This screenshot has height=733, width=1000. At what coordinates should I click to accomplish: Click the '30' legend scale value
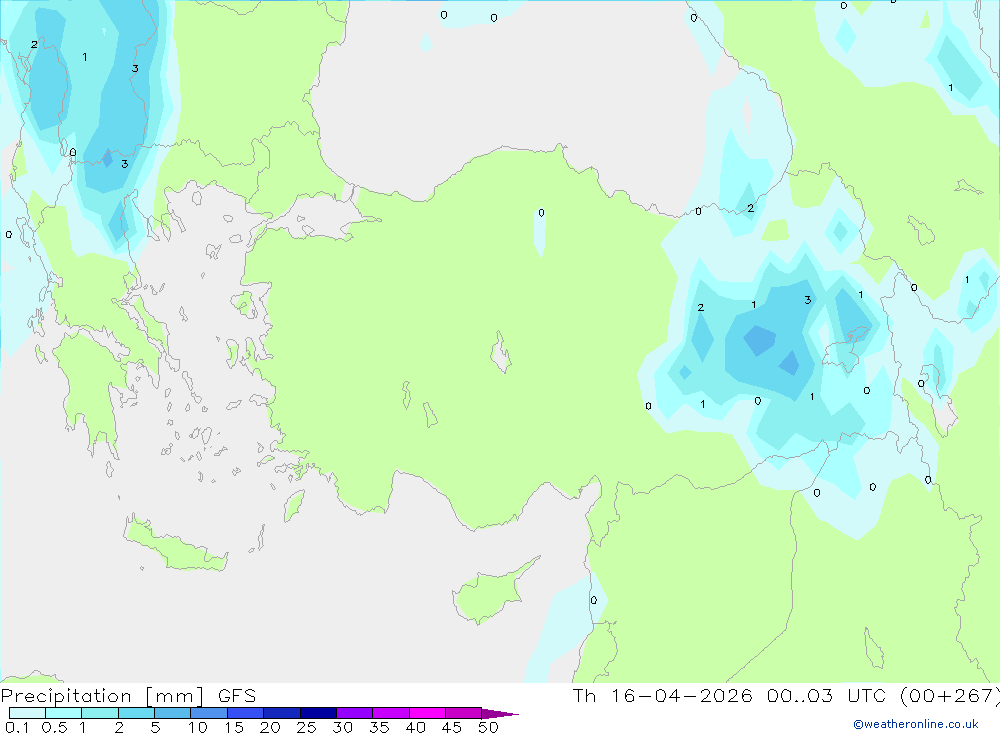tap(343, 727)
